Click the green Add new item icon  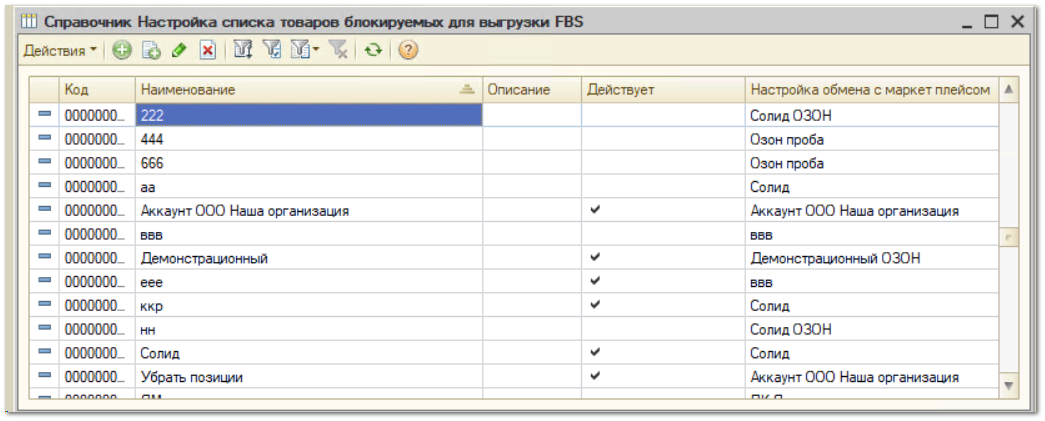122,50
